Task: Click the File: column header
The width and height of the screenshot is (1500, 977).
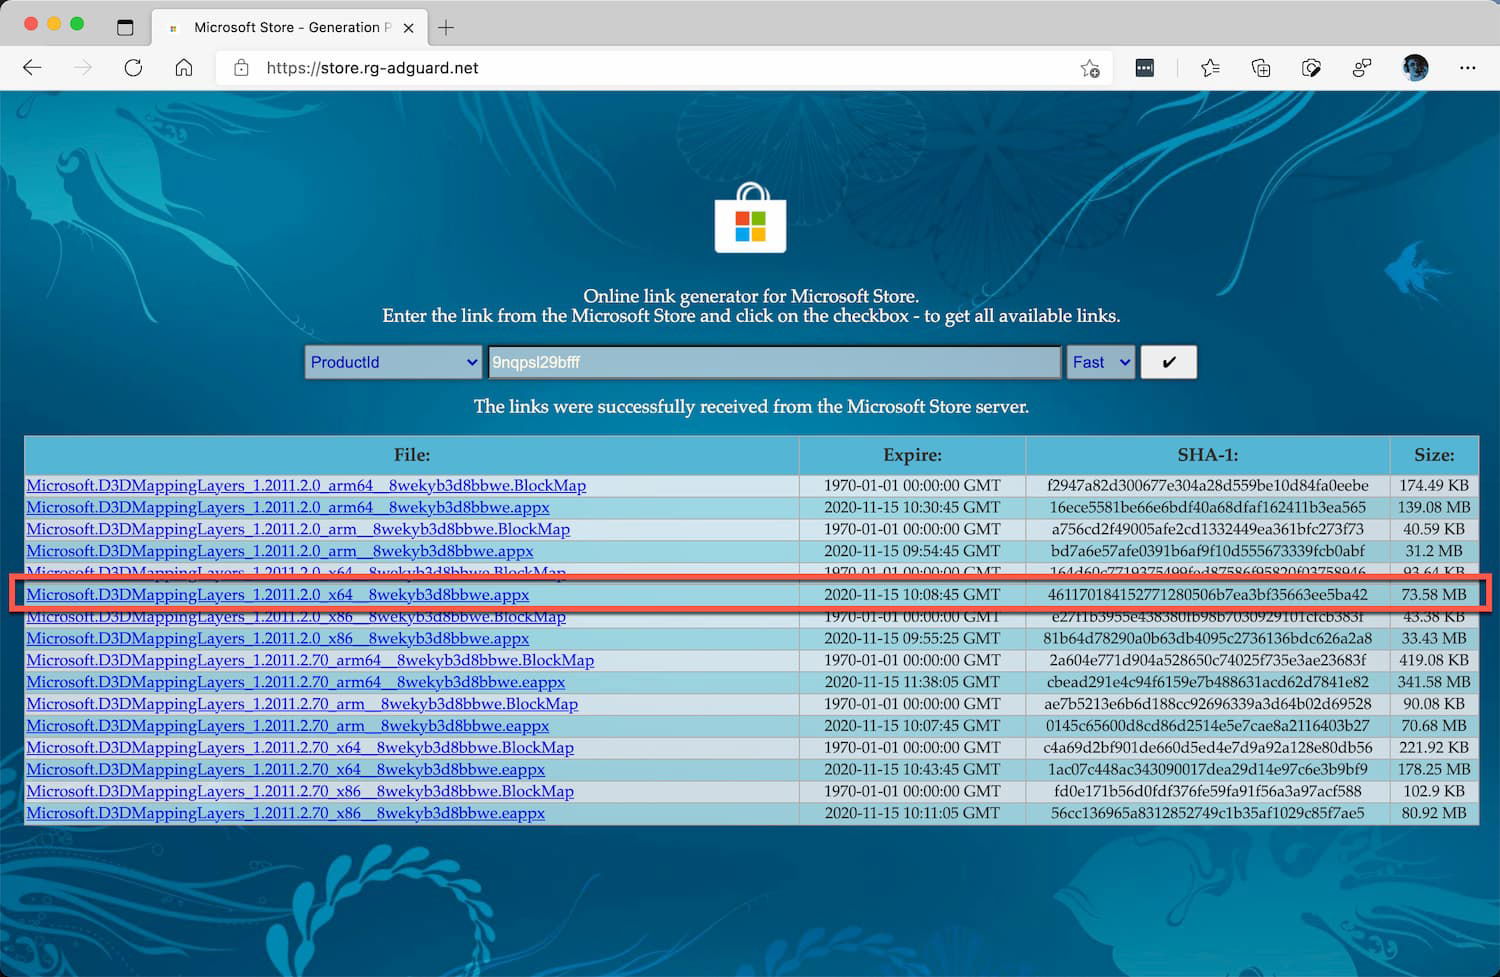Action: 412,455
